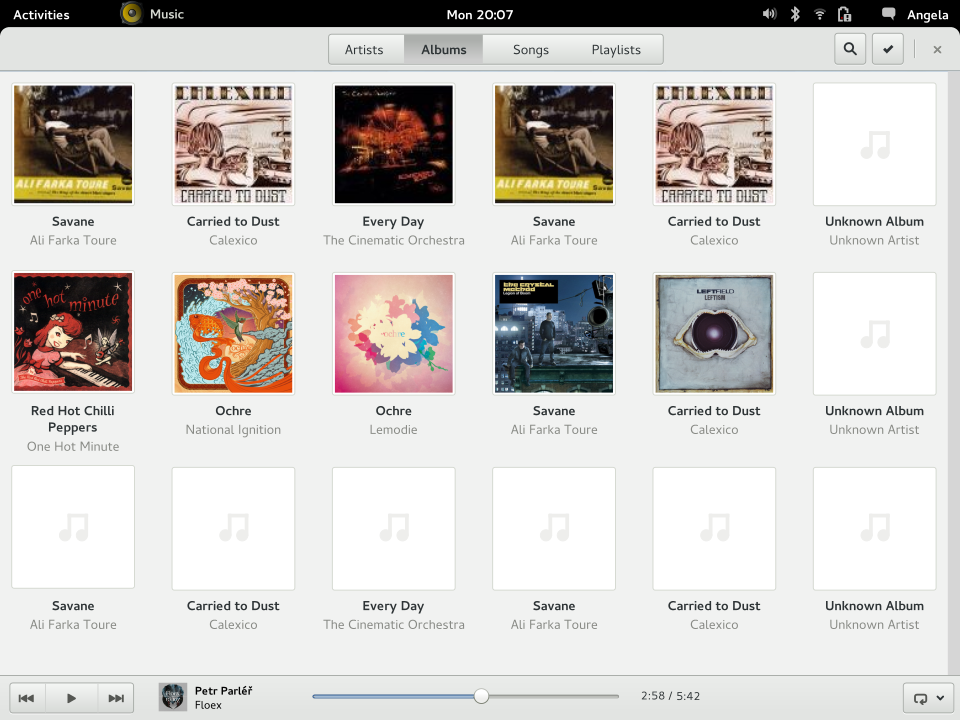Image resolution: width=960 pixels, height=720 pixels.
Task: Switch to the Artists tab
Action: (364, 50)
